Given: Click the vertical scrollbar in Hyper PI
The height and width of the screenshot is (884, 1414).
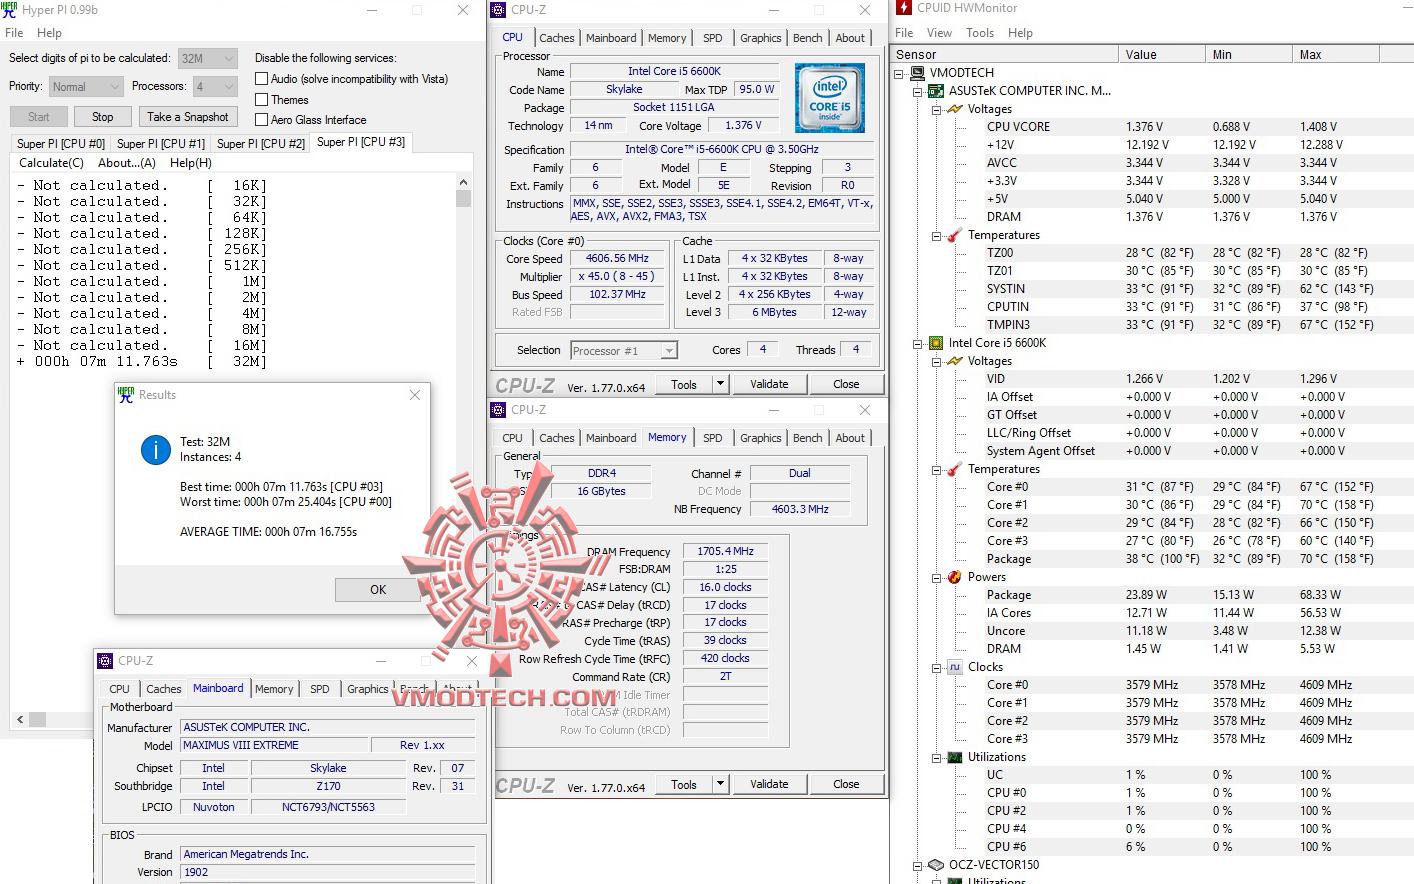Looking at the screenshot, I should (463, 198).
